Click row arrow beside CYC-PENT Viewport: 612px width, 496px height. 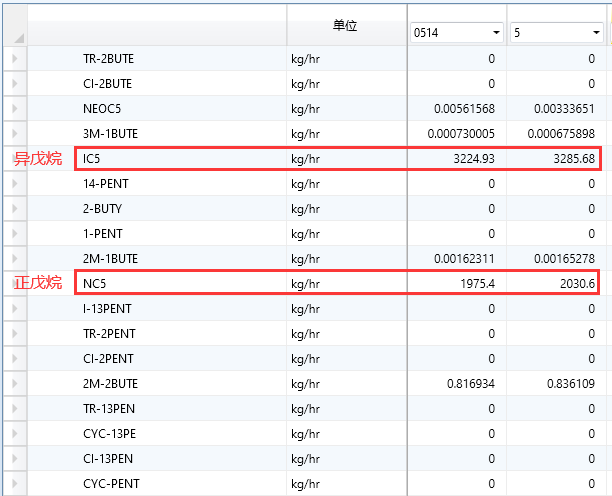(x=14, y=484)
